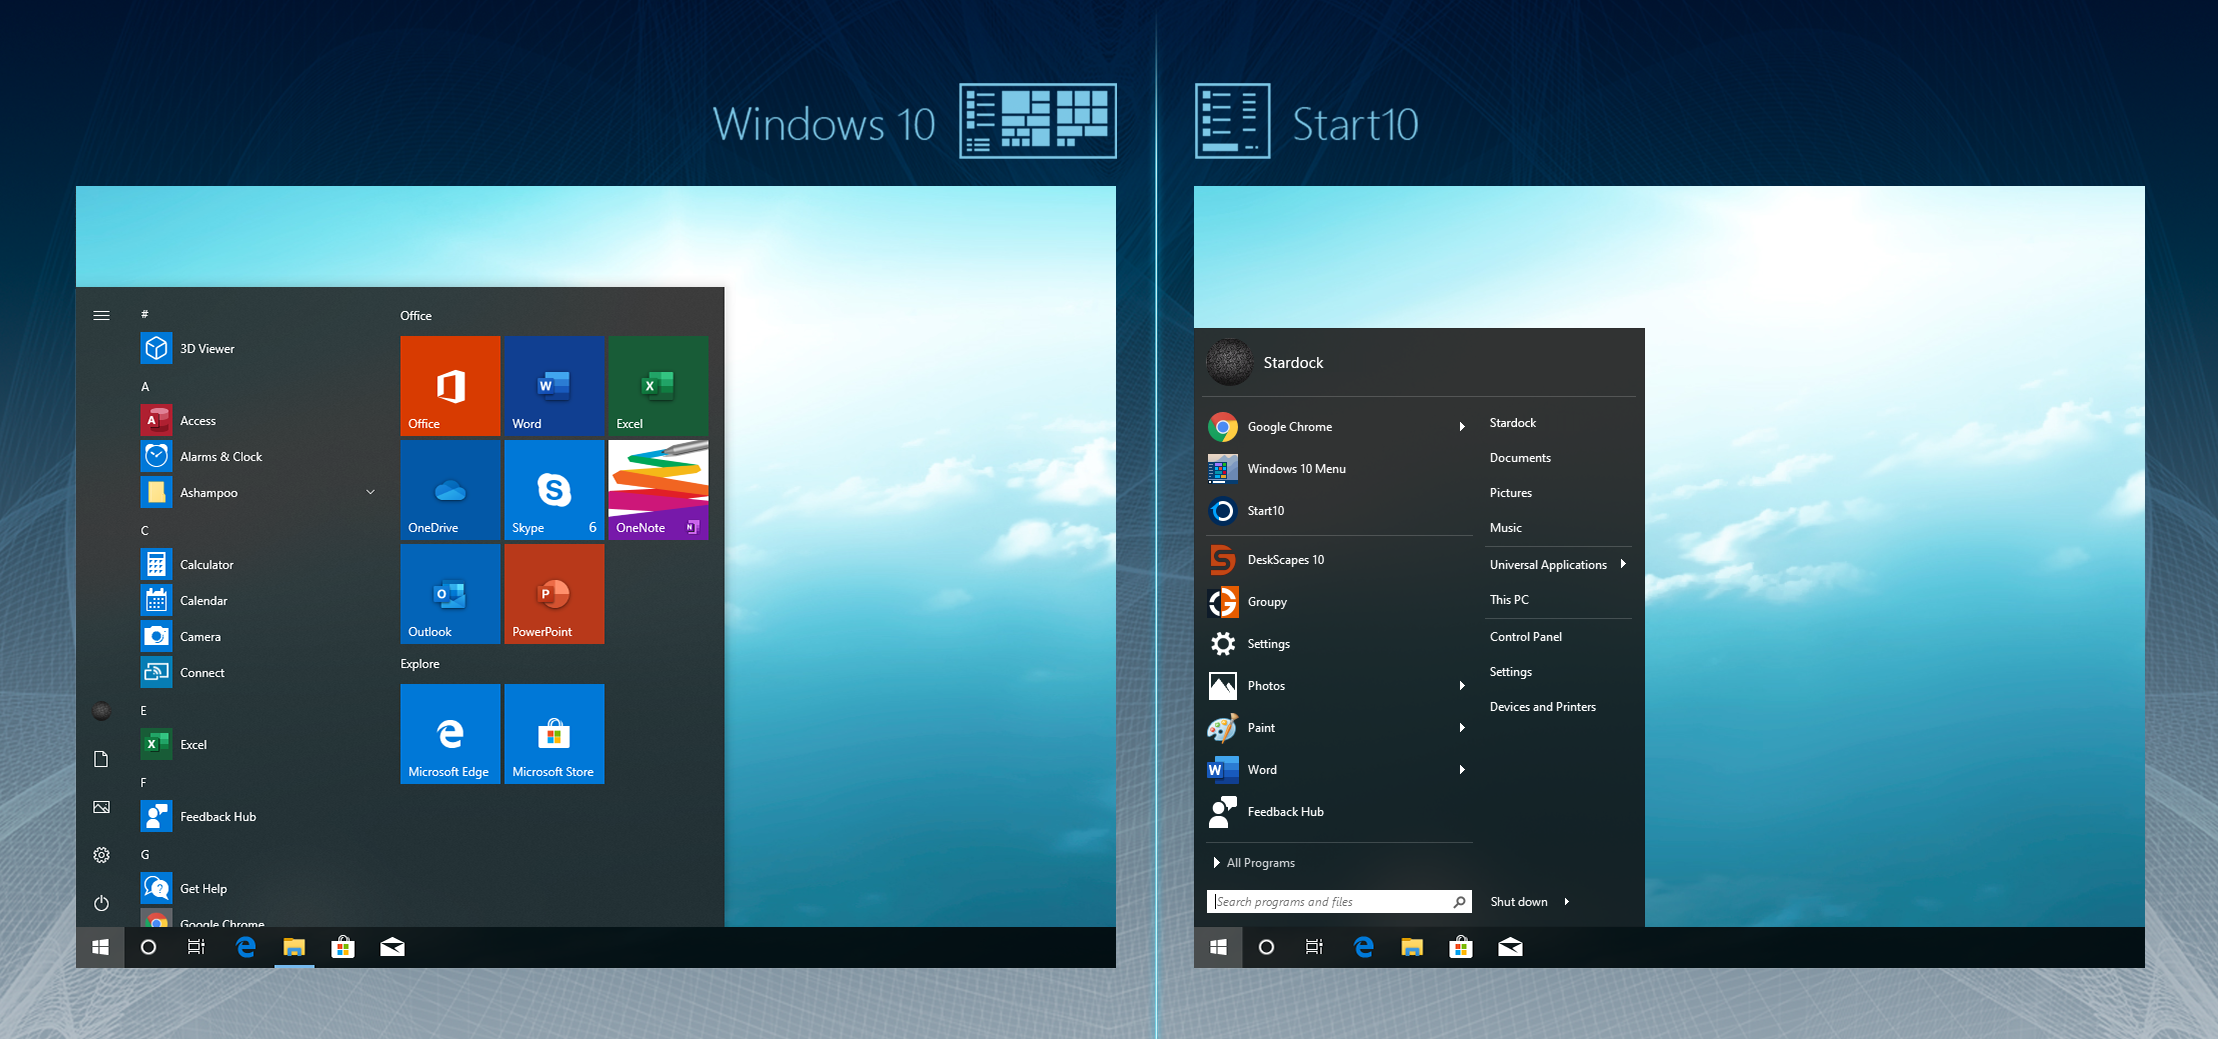The width and height of the screenshot is (2218, 1039).
Task: Open Shut down options arrow
Action: (x=1566, y=902)
